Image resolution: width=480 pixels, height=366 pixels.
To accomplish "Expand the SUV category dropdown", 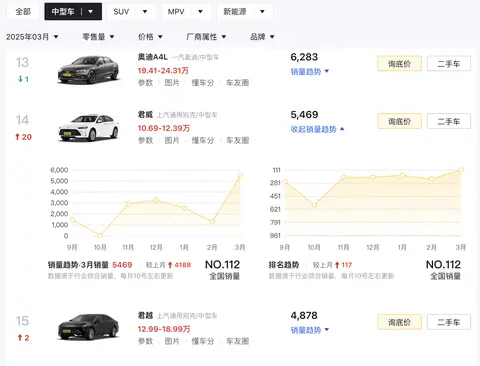I will pyautogui.click(x=145, y=12).
